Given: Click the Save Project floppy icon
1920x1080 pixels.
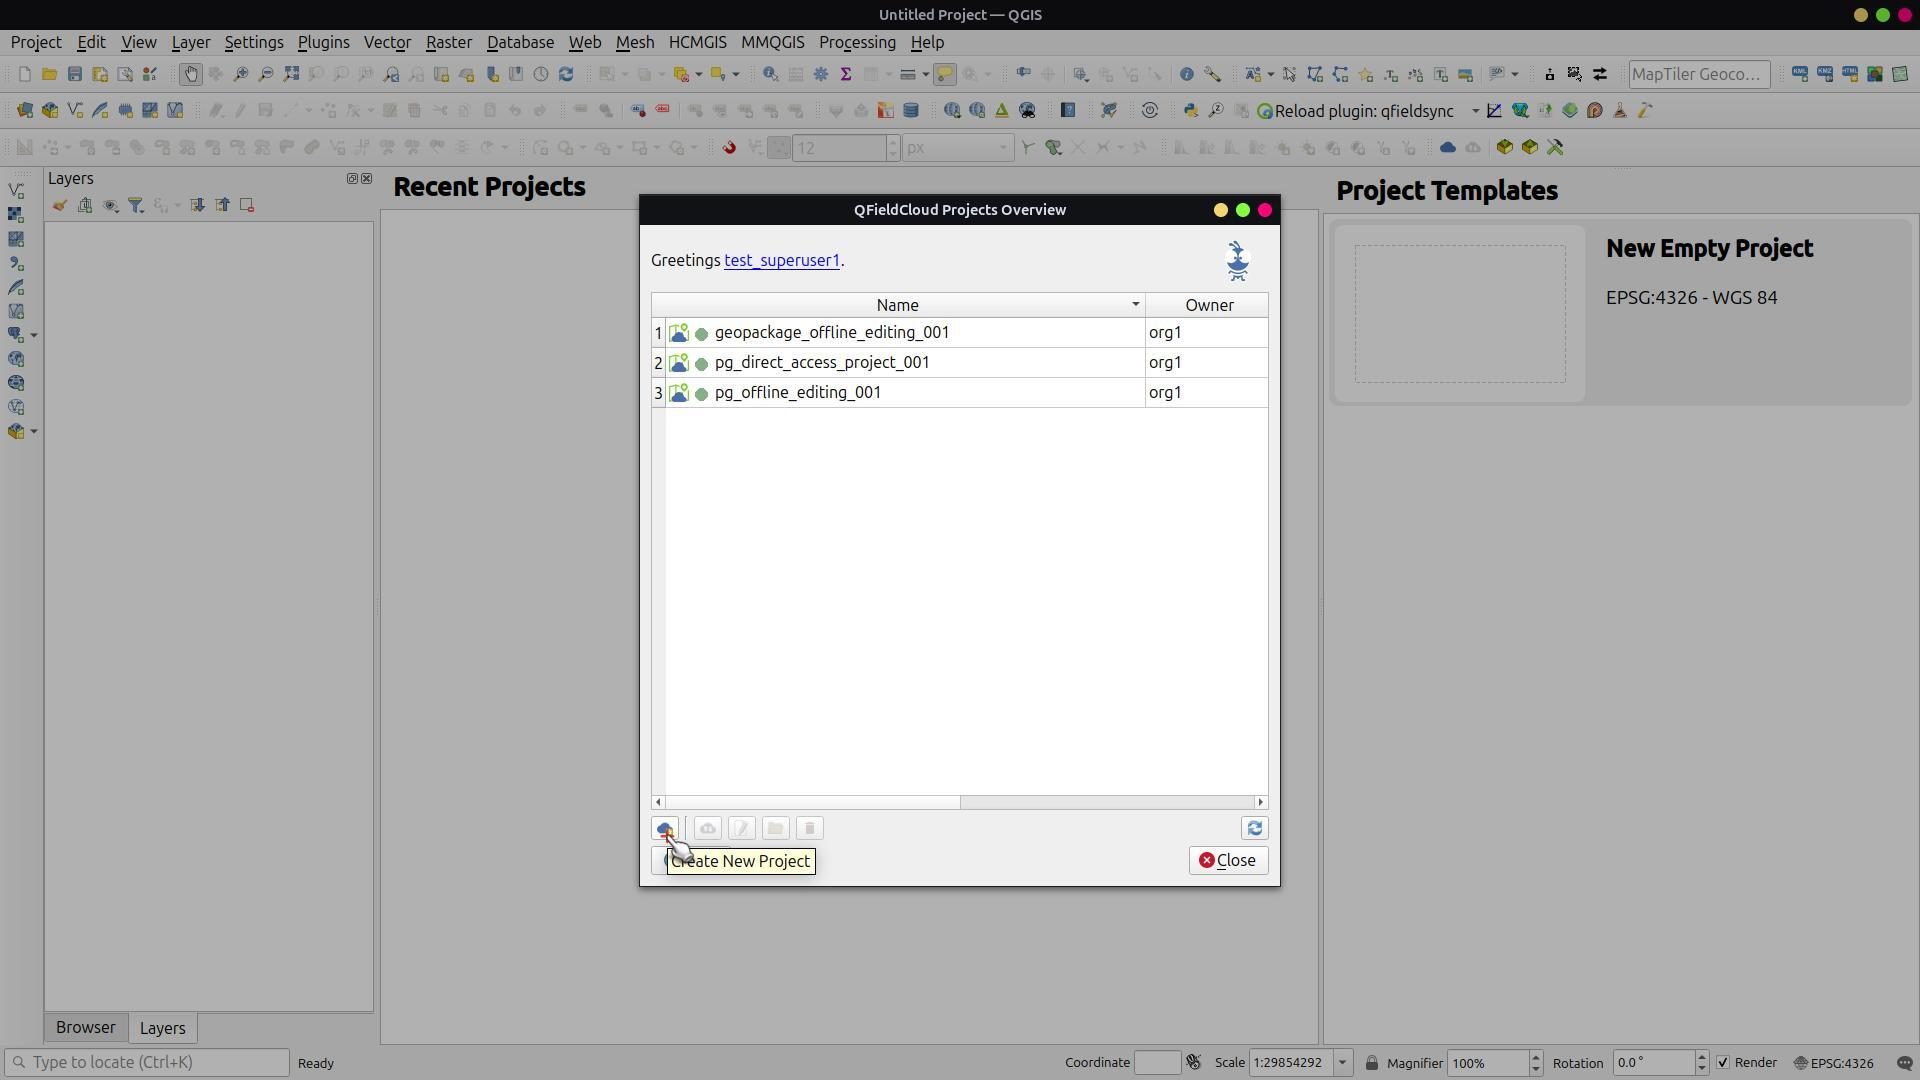Looking at the screenshot, I should tap(75, 74).
